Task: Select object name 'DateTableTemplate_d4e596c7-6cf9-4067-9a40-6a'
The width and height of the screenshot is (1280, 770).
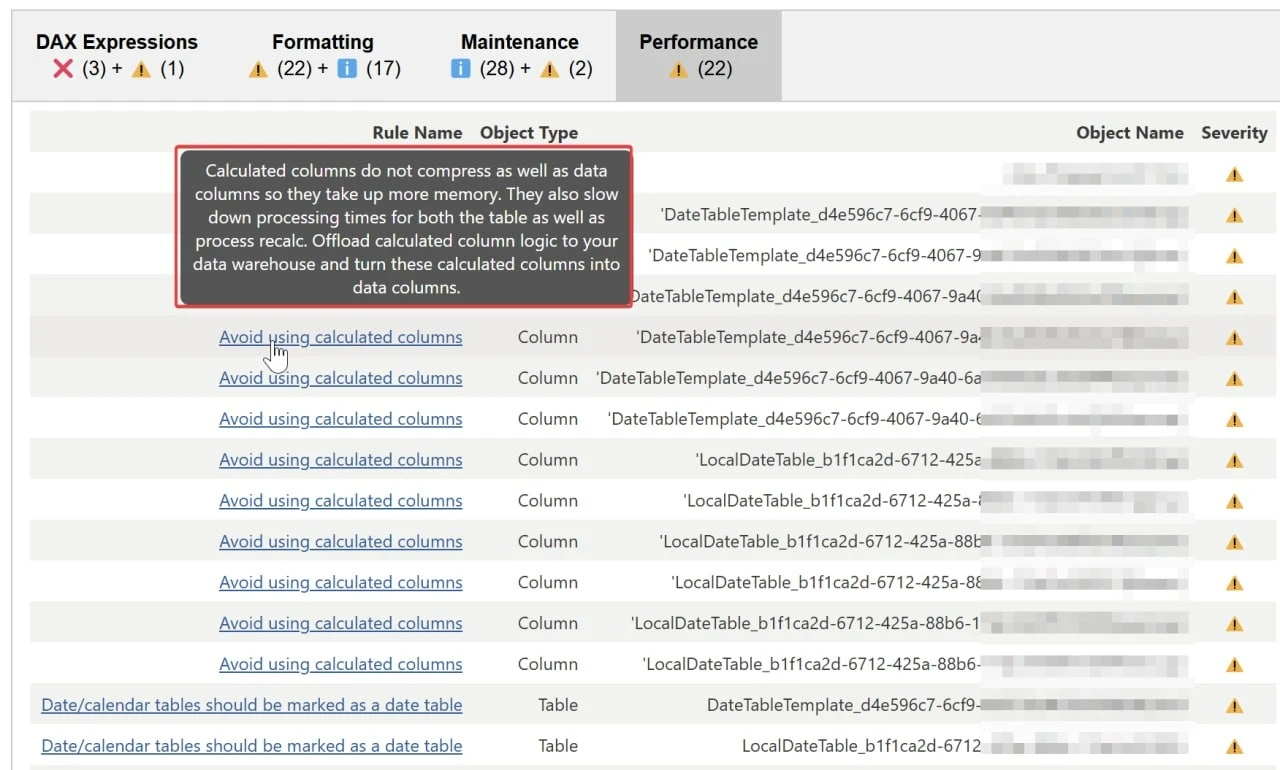Action: 789,378
